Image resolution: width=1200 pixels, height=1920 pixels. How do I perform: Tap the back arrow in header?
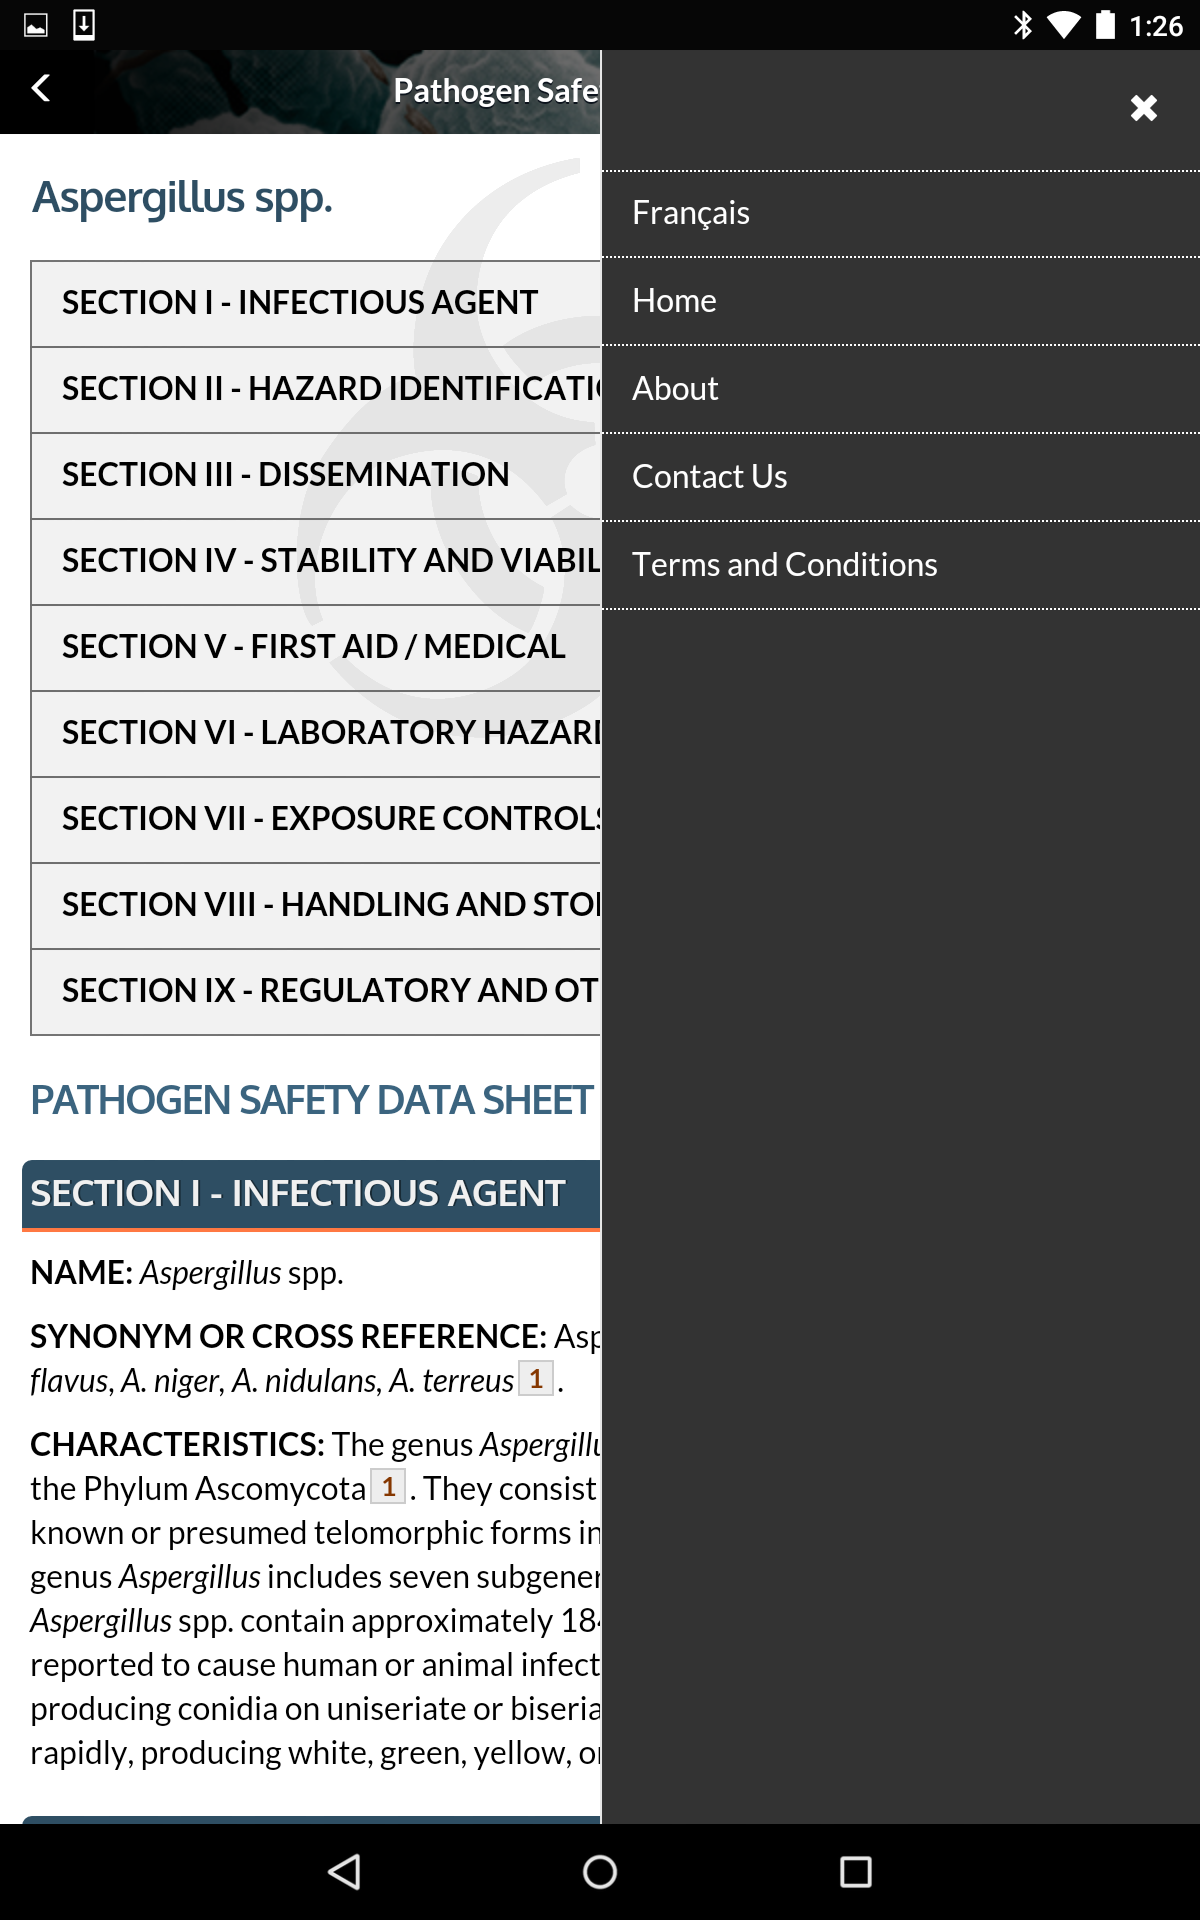click(x=41, y=89)
